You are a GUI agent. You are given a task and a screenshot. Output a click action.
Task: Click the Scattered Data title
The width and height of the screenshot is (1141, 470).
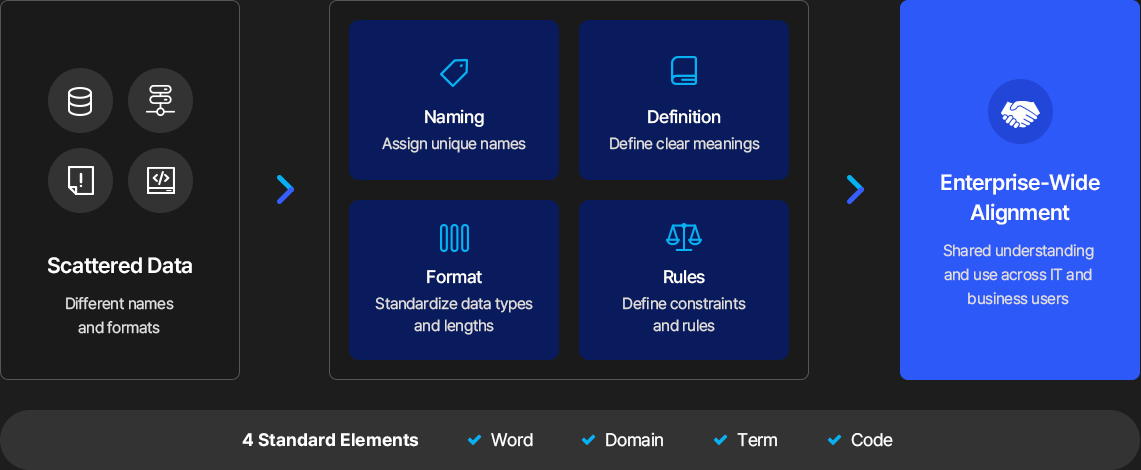[x=120, y=266]
